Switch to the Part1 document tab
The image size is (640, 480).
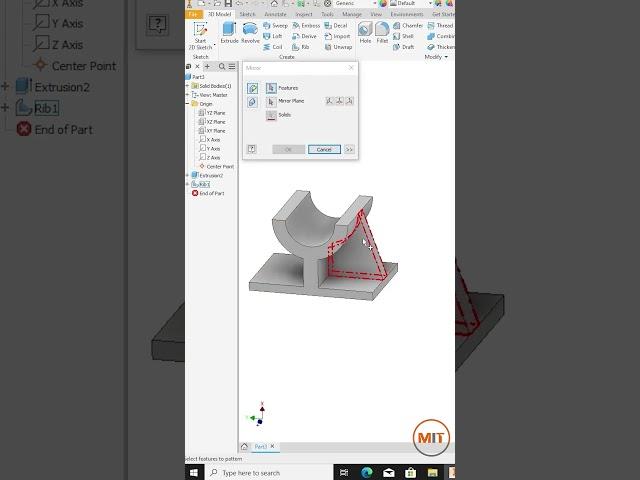pyautogui.click(x=261, y=447)
